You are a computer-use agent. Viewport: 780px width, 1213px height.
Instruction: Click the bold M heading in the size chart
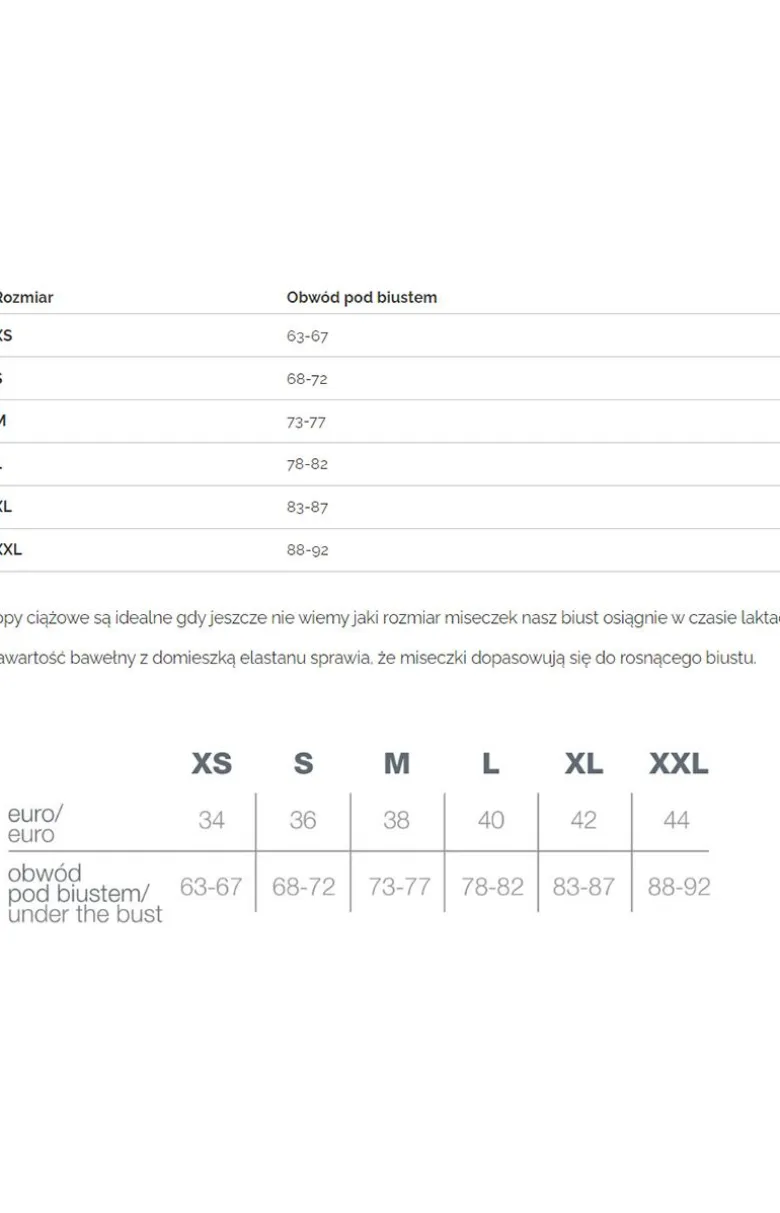pyautogui.click(x=397, y=764)
